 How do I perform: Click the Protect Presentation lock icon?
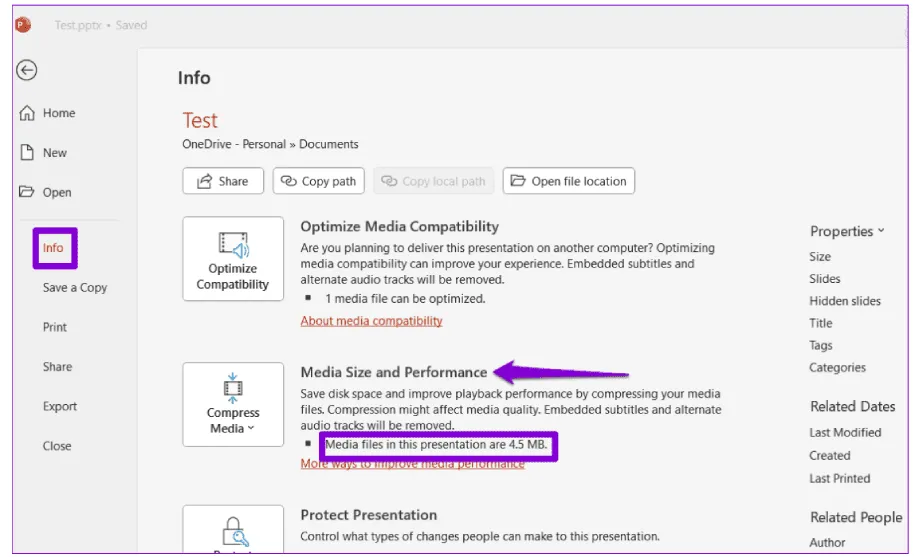[x=232, y=530]
